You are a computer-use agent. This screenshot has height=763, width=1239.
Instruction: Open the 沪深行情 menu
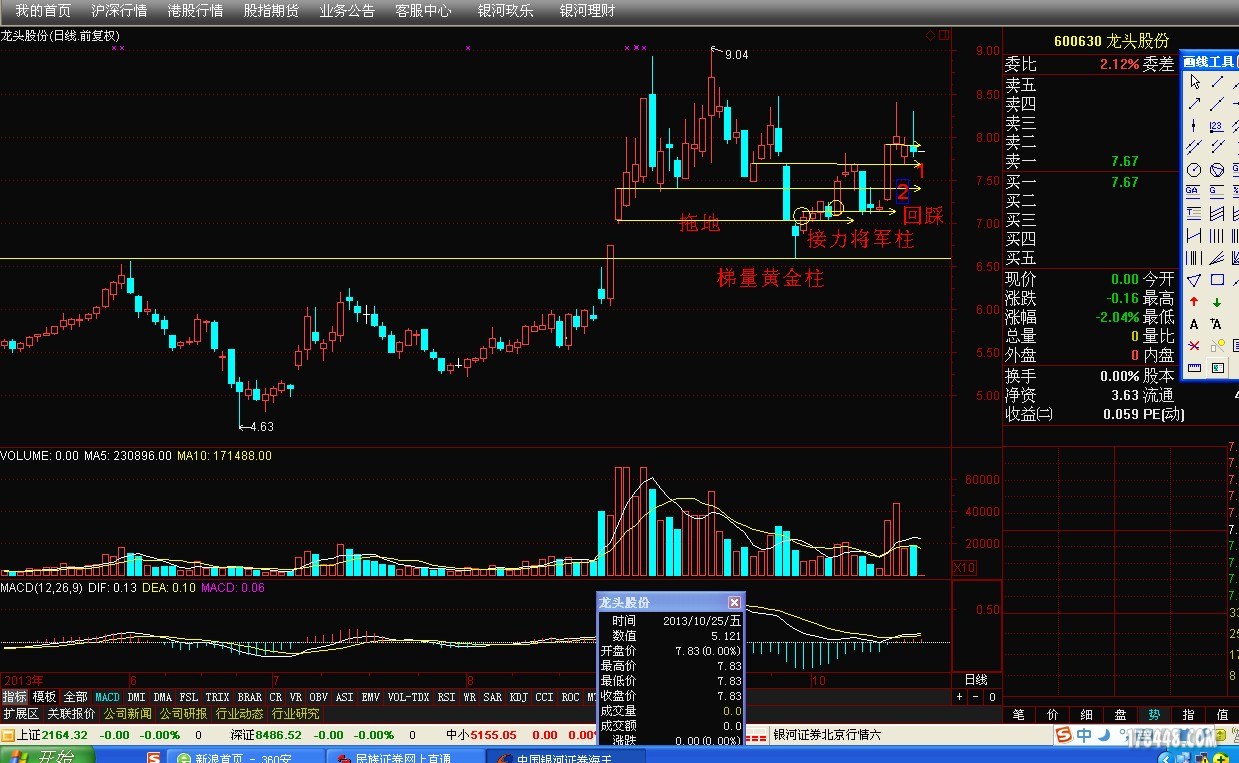(119, 11)
